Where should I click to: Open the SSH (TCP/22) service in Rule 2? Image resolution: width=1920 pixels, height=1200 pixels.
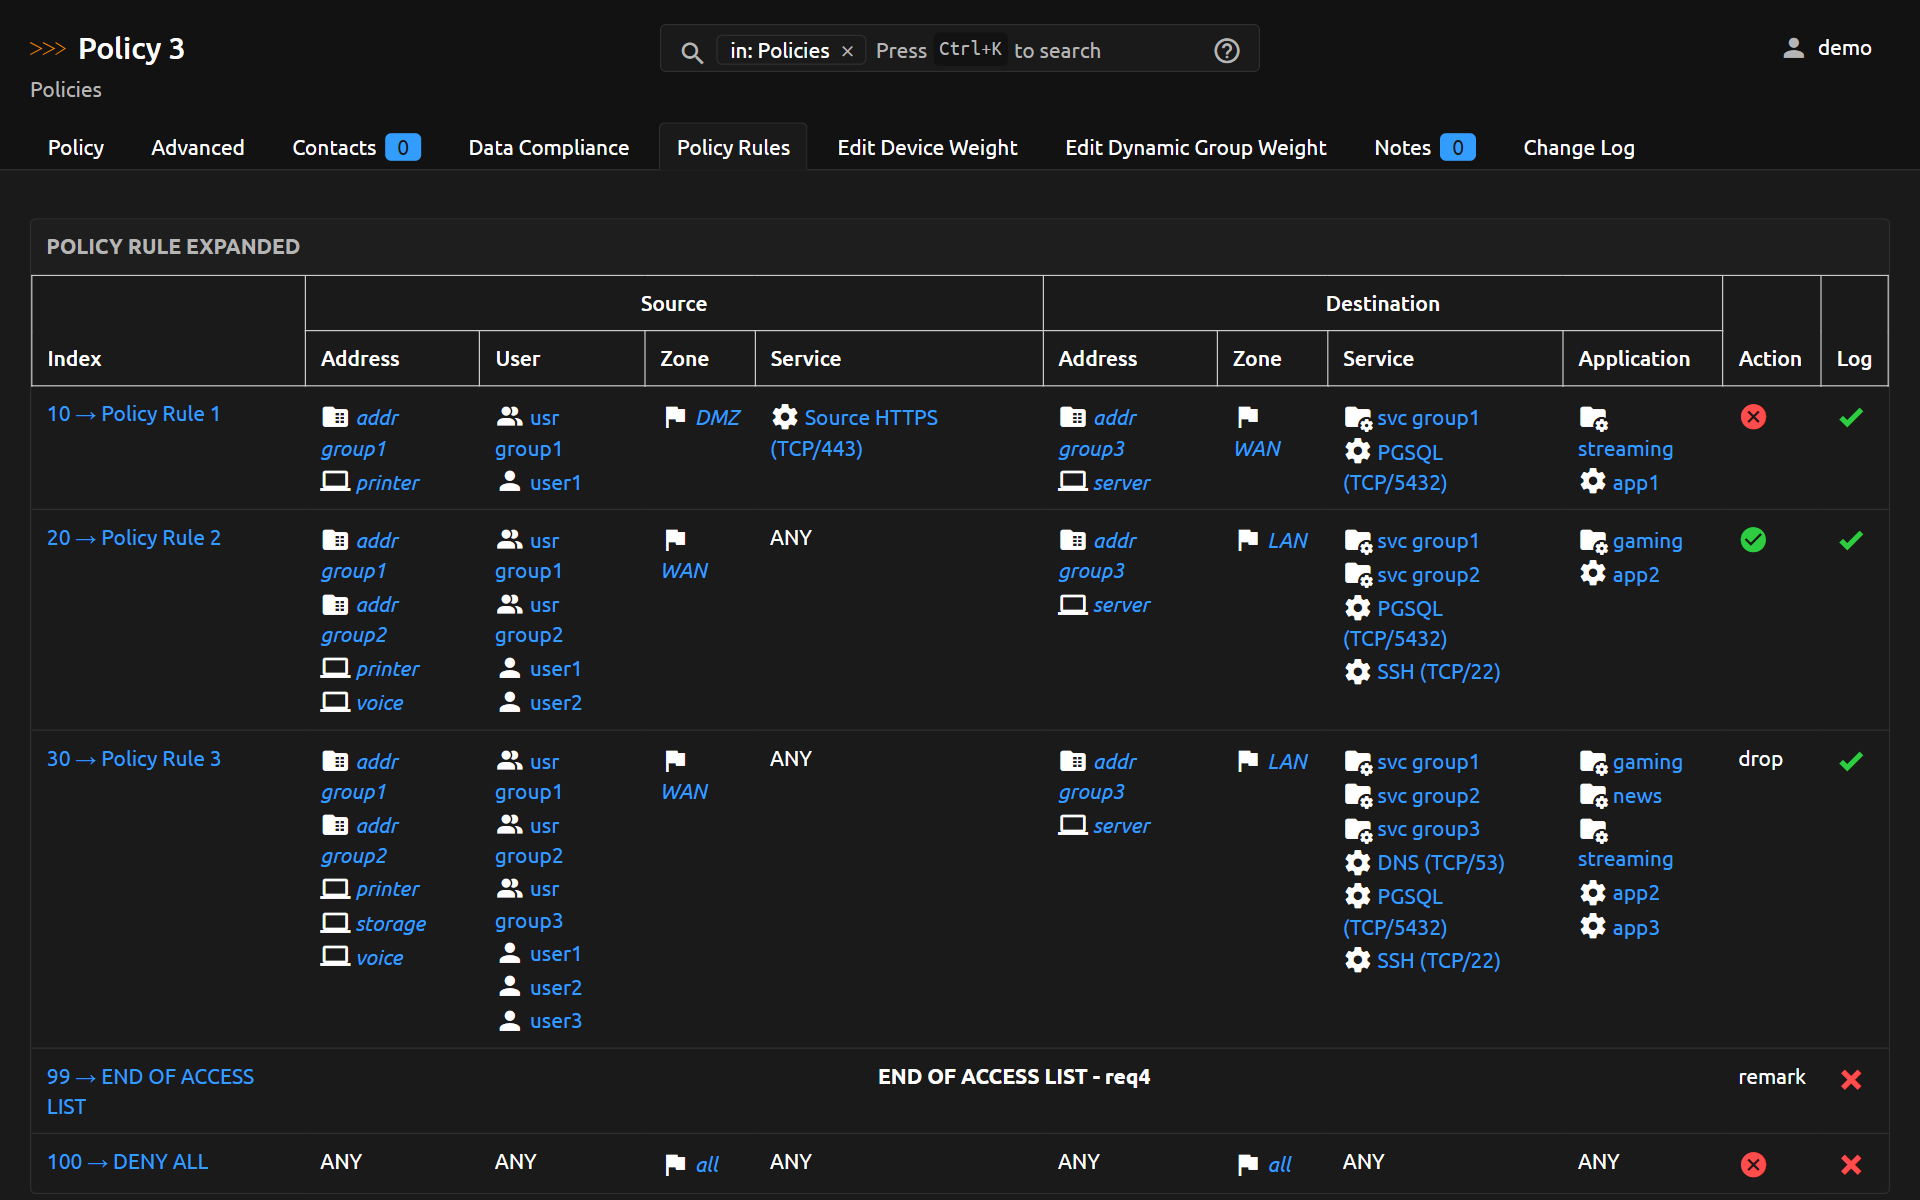1437,672
